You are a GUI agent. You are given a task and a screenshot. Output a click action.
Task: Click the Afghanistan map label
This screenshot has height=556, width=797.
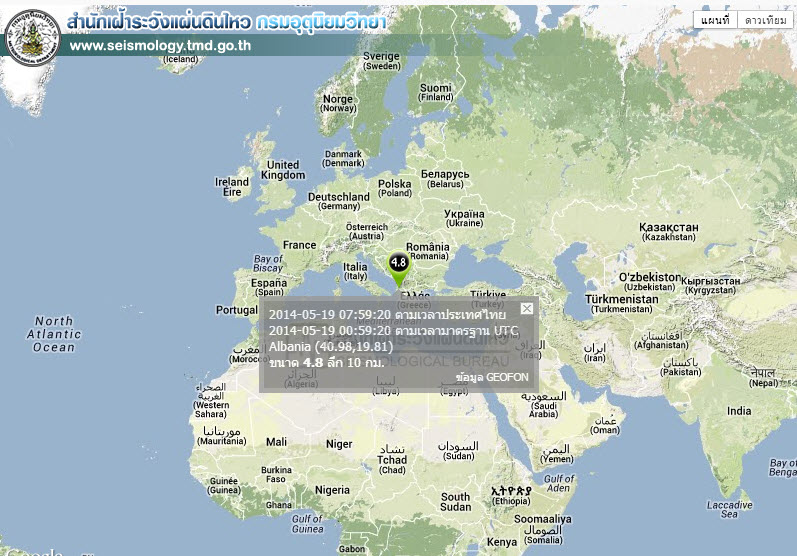tap(661, 340)
